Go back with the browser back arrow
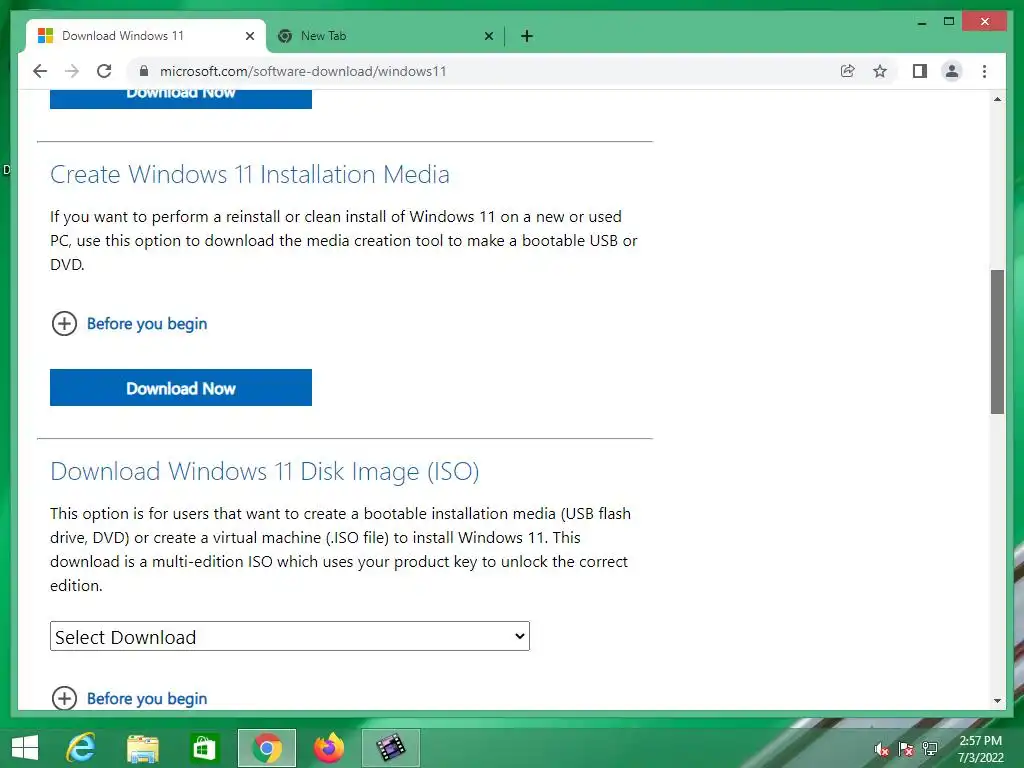The image size is (1024, 768). click(40, 71)
